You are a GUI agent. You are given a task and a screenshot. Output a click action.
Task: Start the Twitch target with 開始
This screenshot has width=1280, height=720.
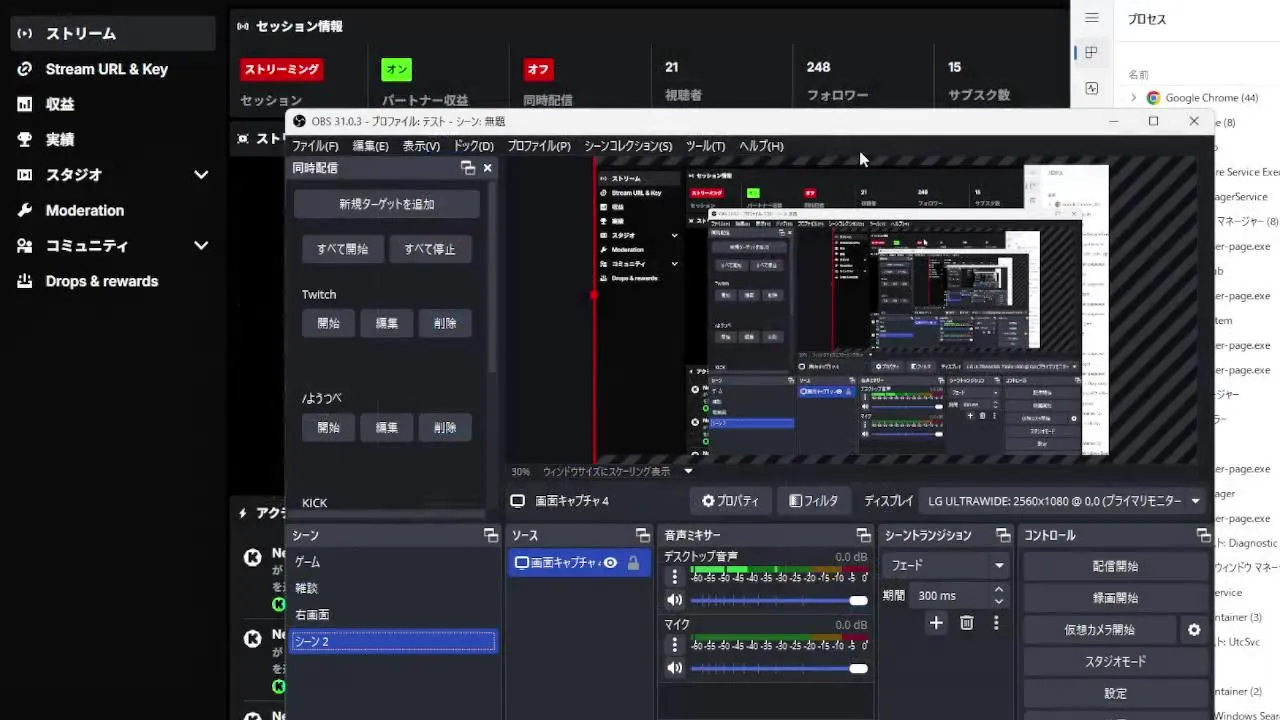point(328,323)
